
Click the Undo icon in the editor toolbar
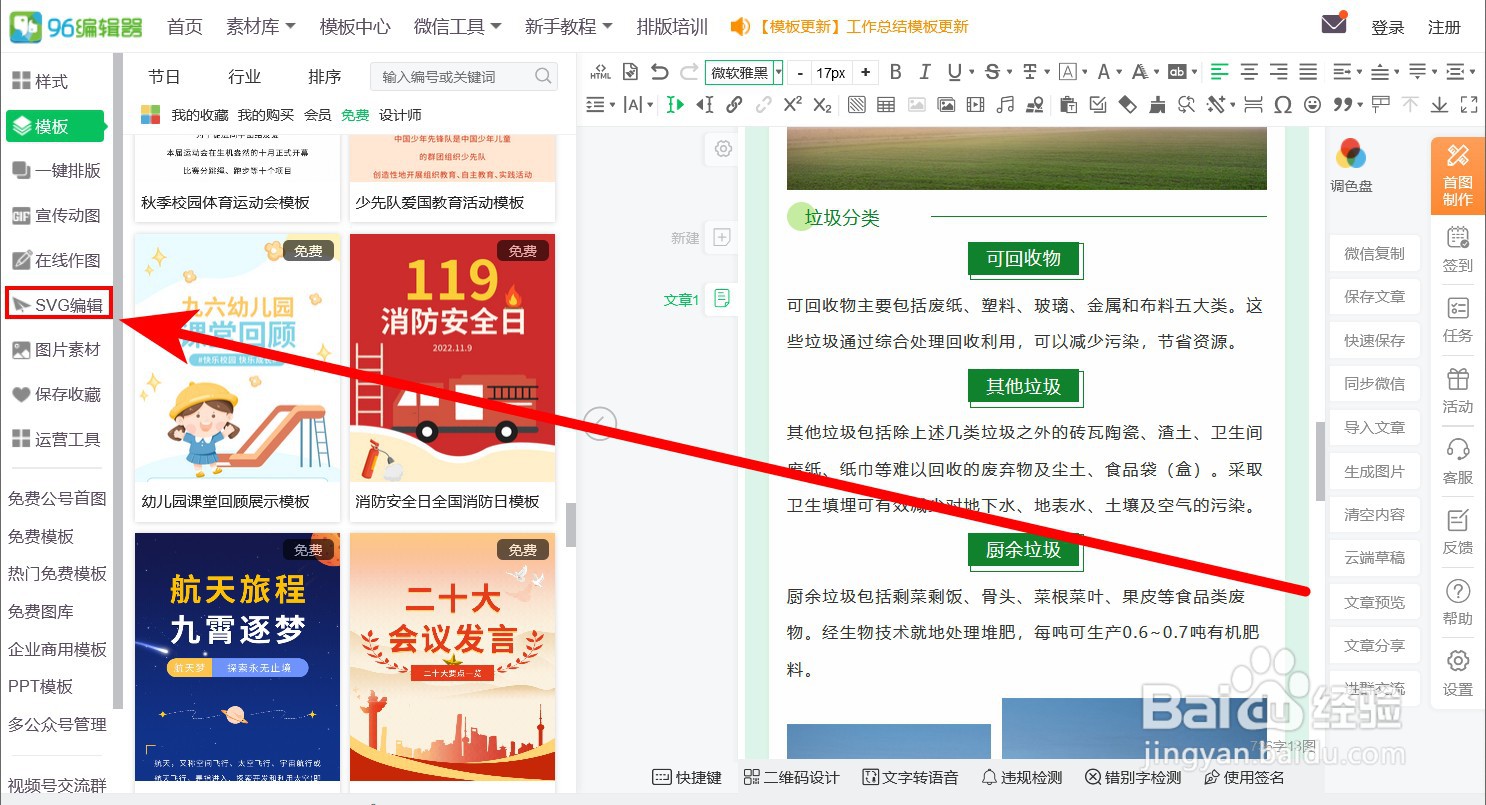point(659,71)
